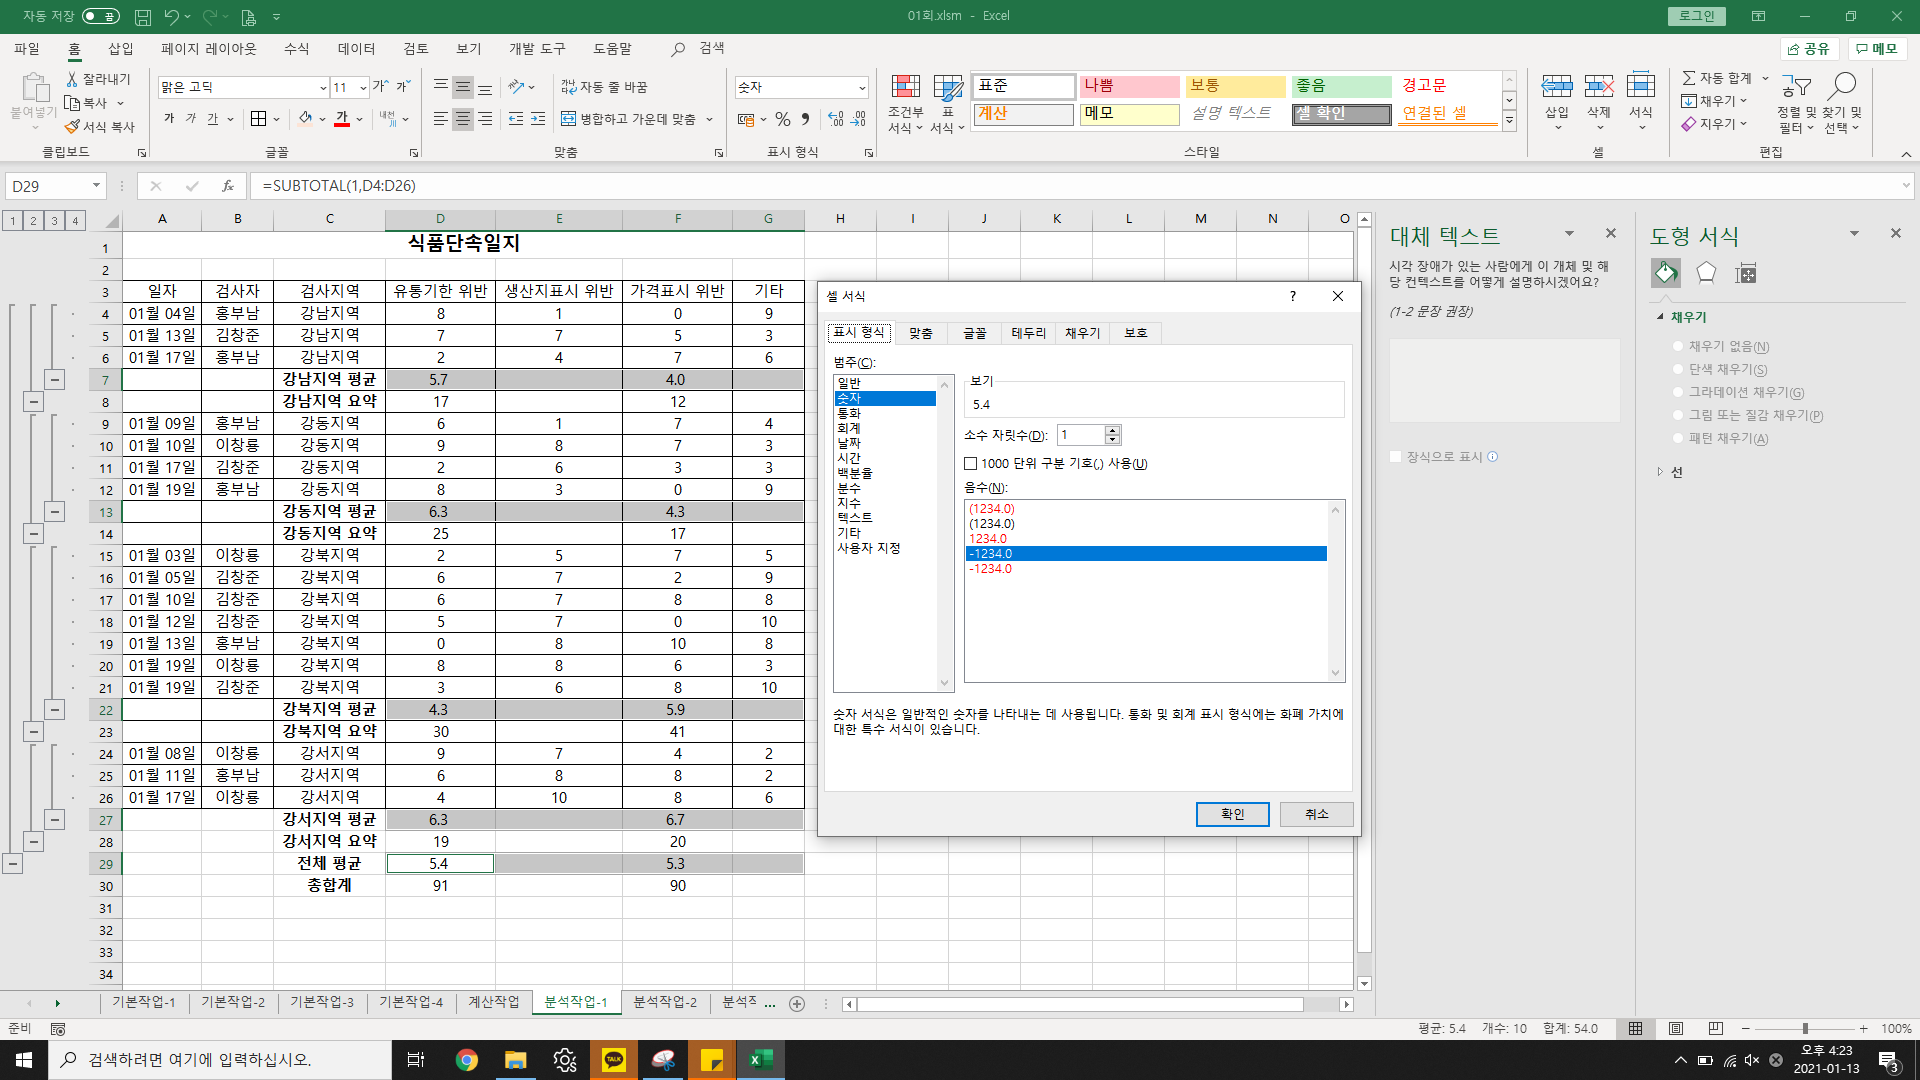
Task: Click the zoom slider in the status bar
Action: [x=1805, y=1028]
